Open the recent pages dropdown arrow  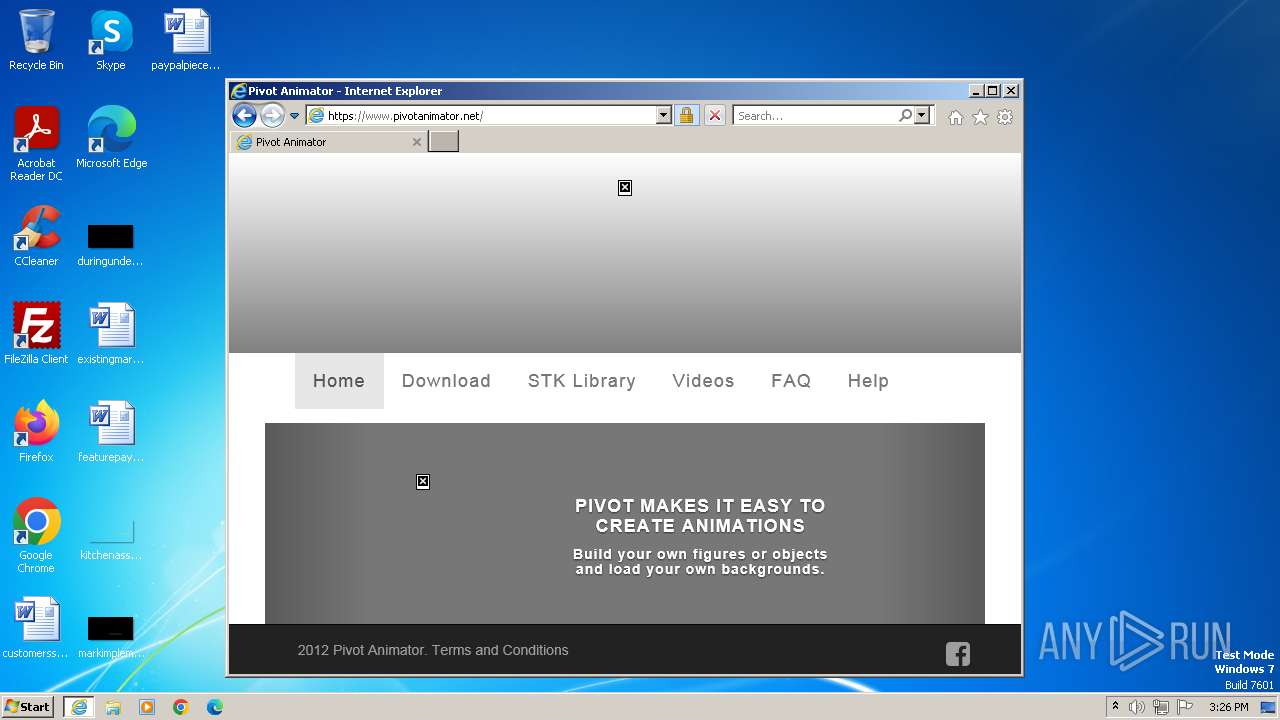(x=294, y=116)
